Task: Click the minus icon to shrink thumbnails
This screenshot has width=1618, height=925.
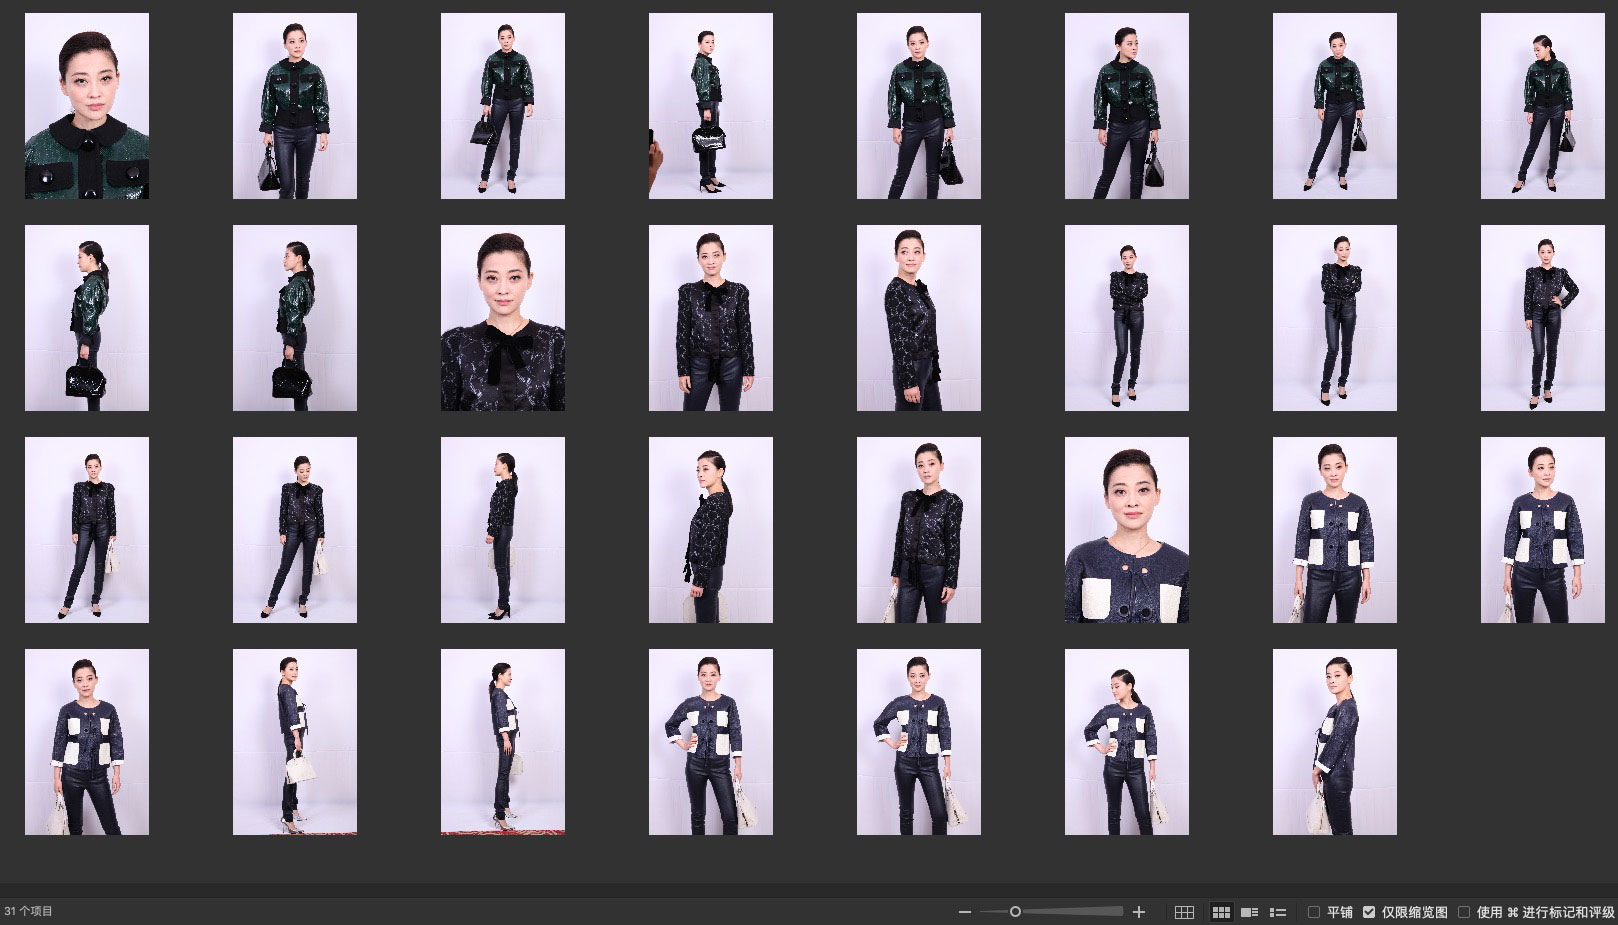Action: click(964, 912)
